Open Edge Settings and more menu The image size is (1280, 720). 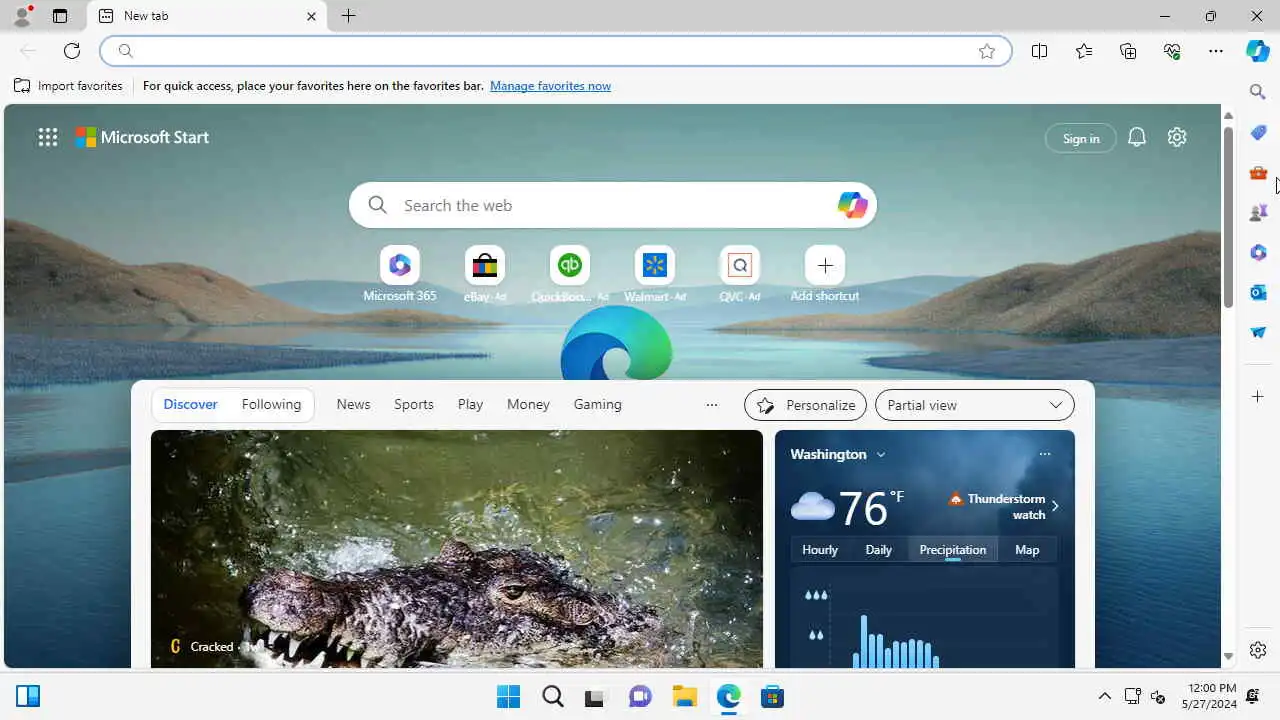tap(1216, 51)
